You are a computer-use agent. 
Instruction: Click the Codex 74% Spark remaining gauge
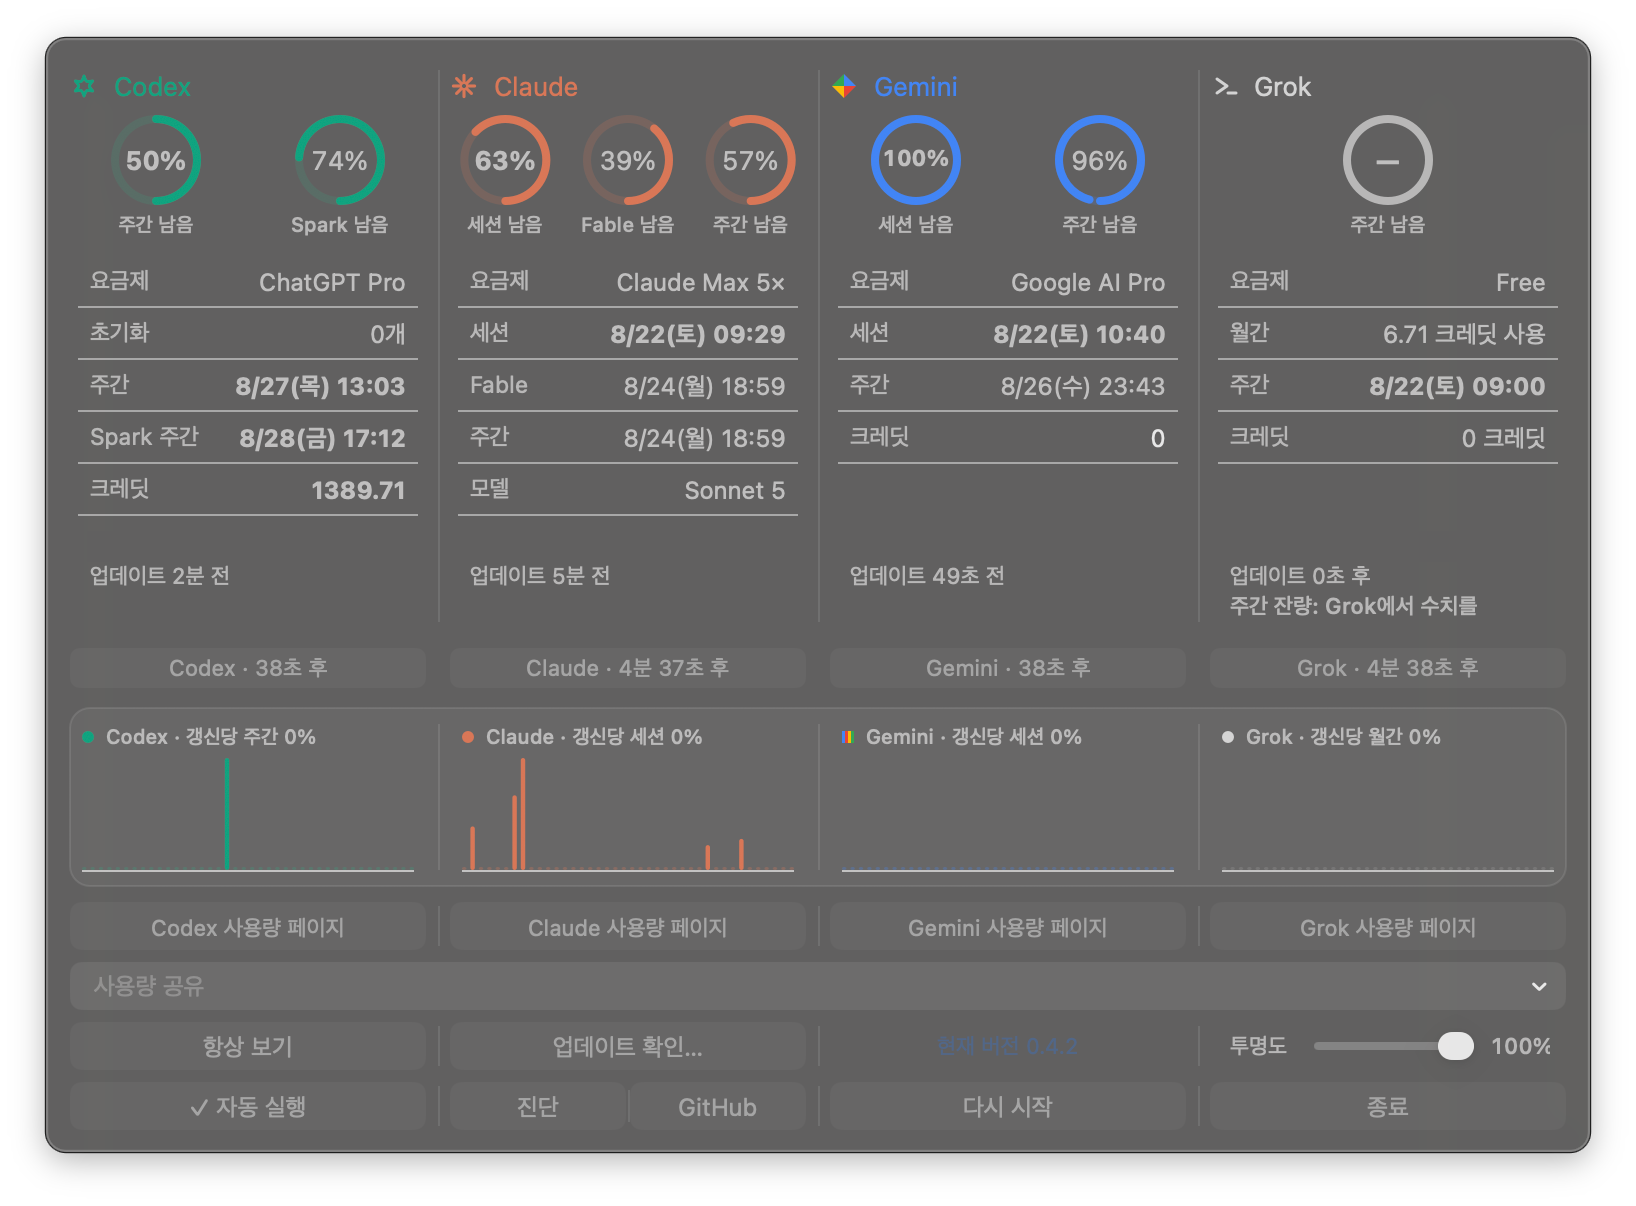tap(340, 160)
